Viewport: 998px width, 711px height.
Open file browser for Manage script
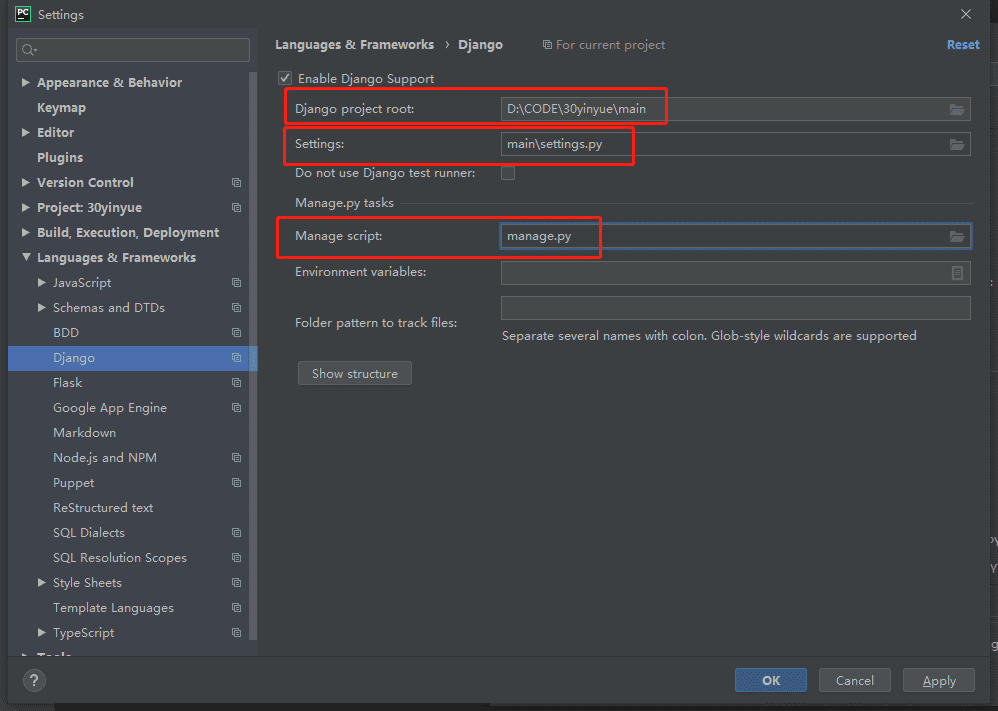coord(957,236)
